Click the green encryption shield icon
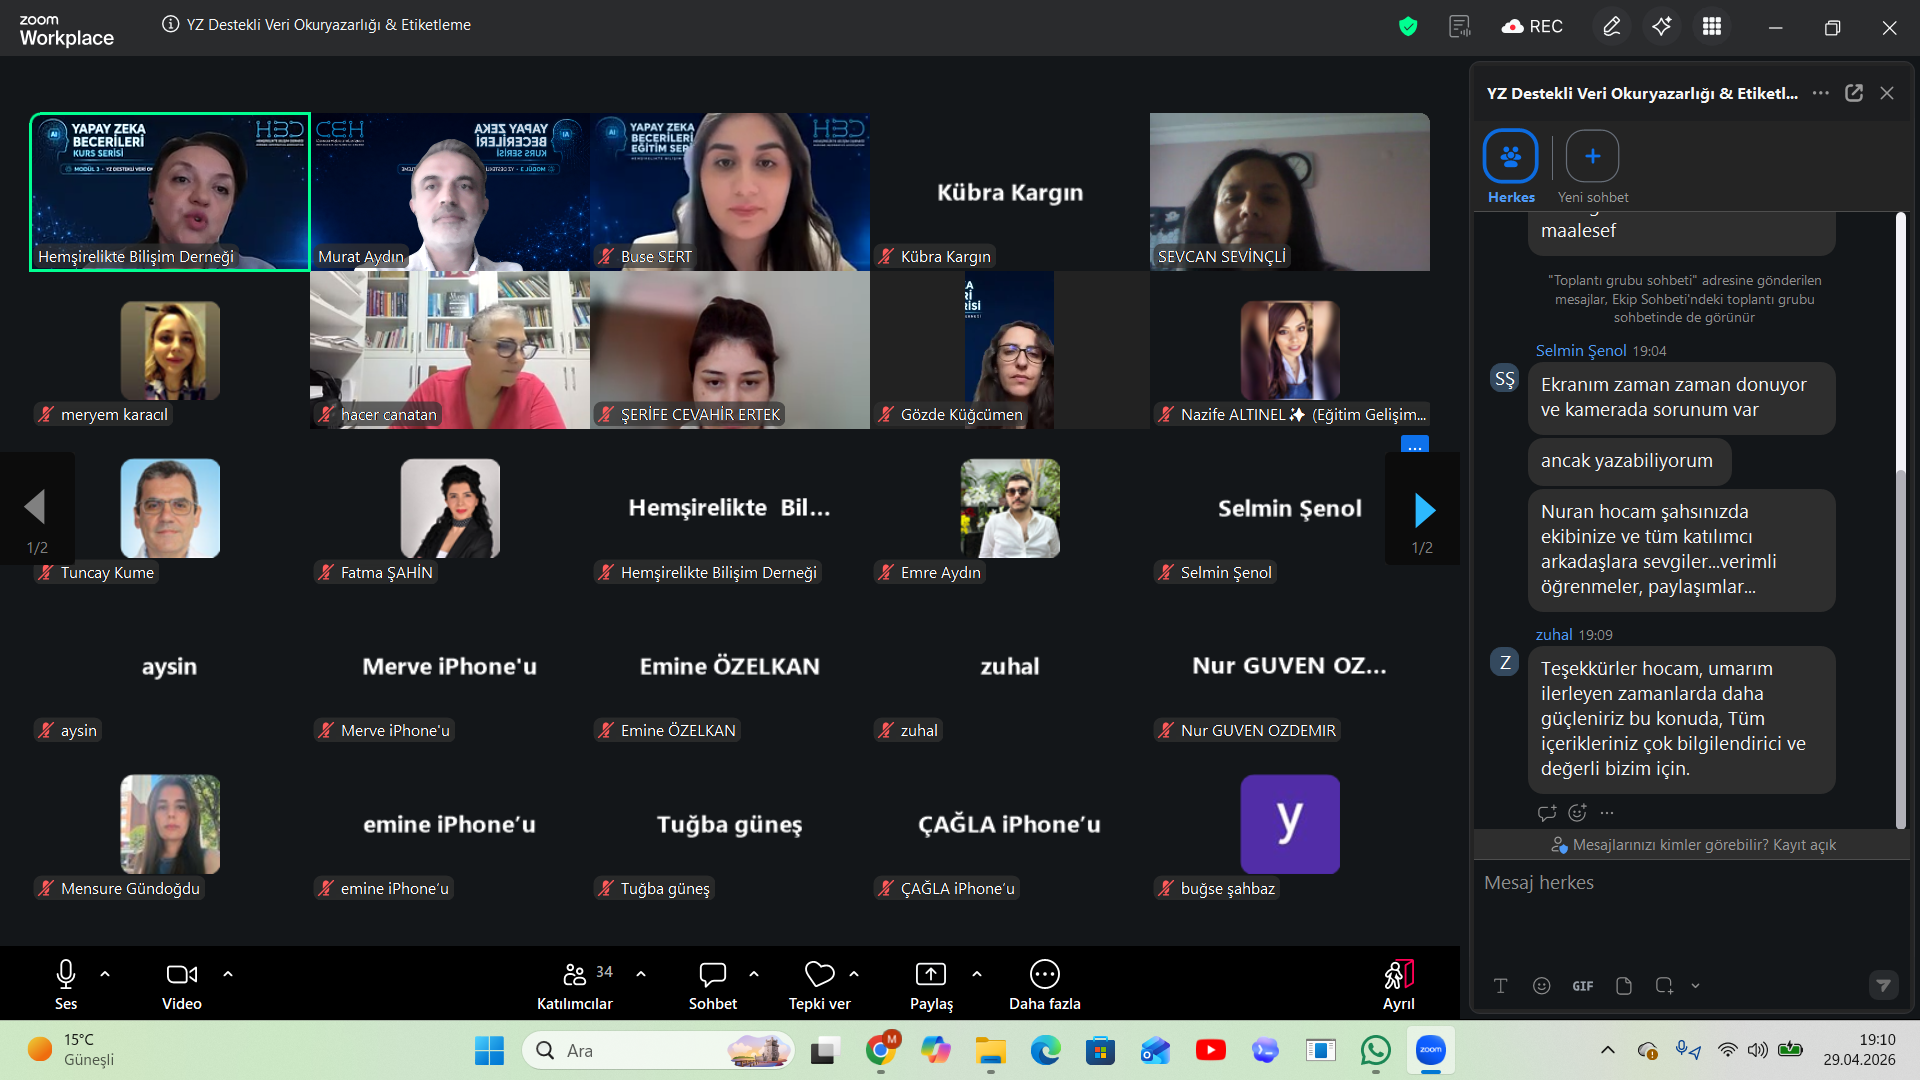The height and width of the screenshot is (1080, 1920). tap(1408, 27)
